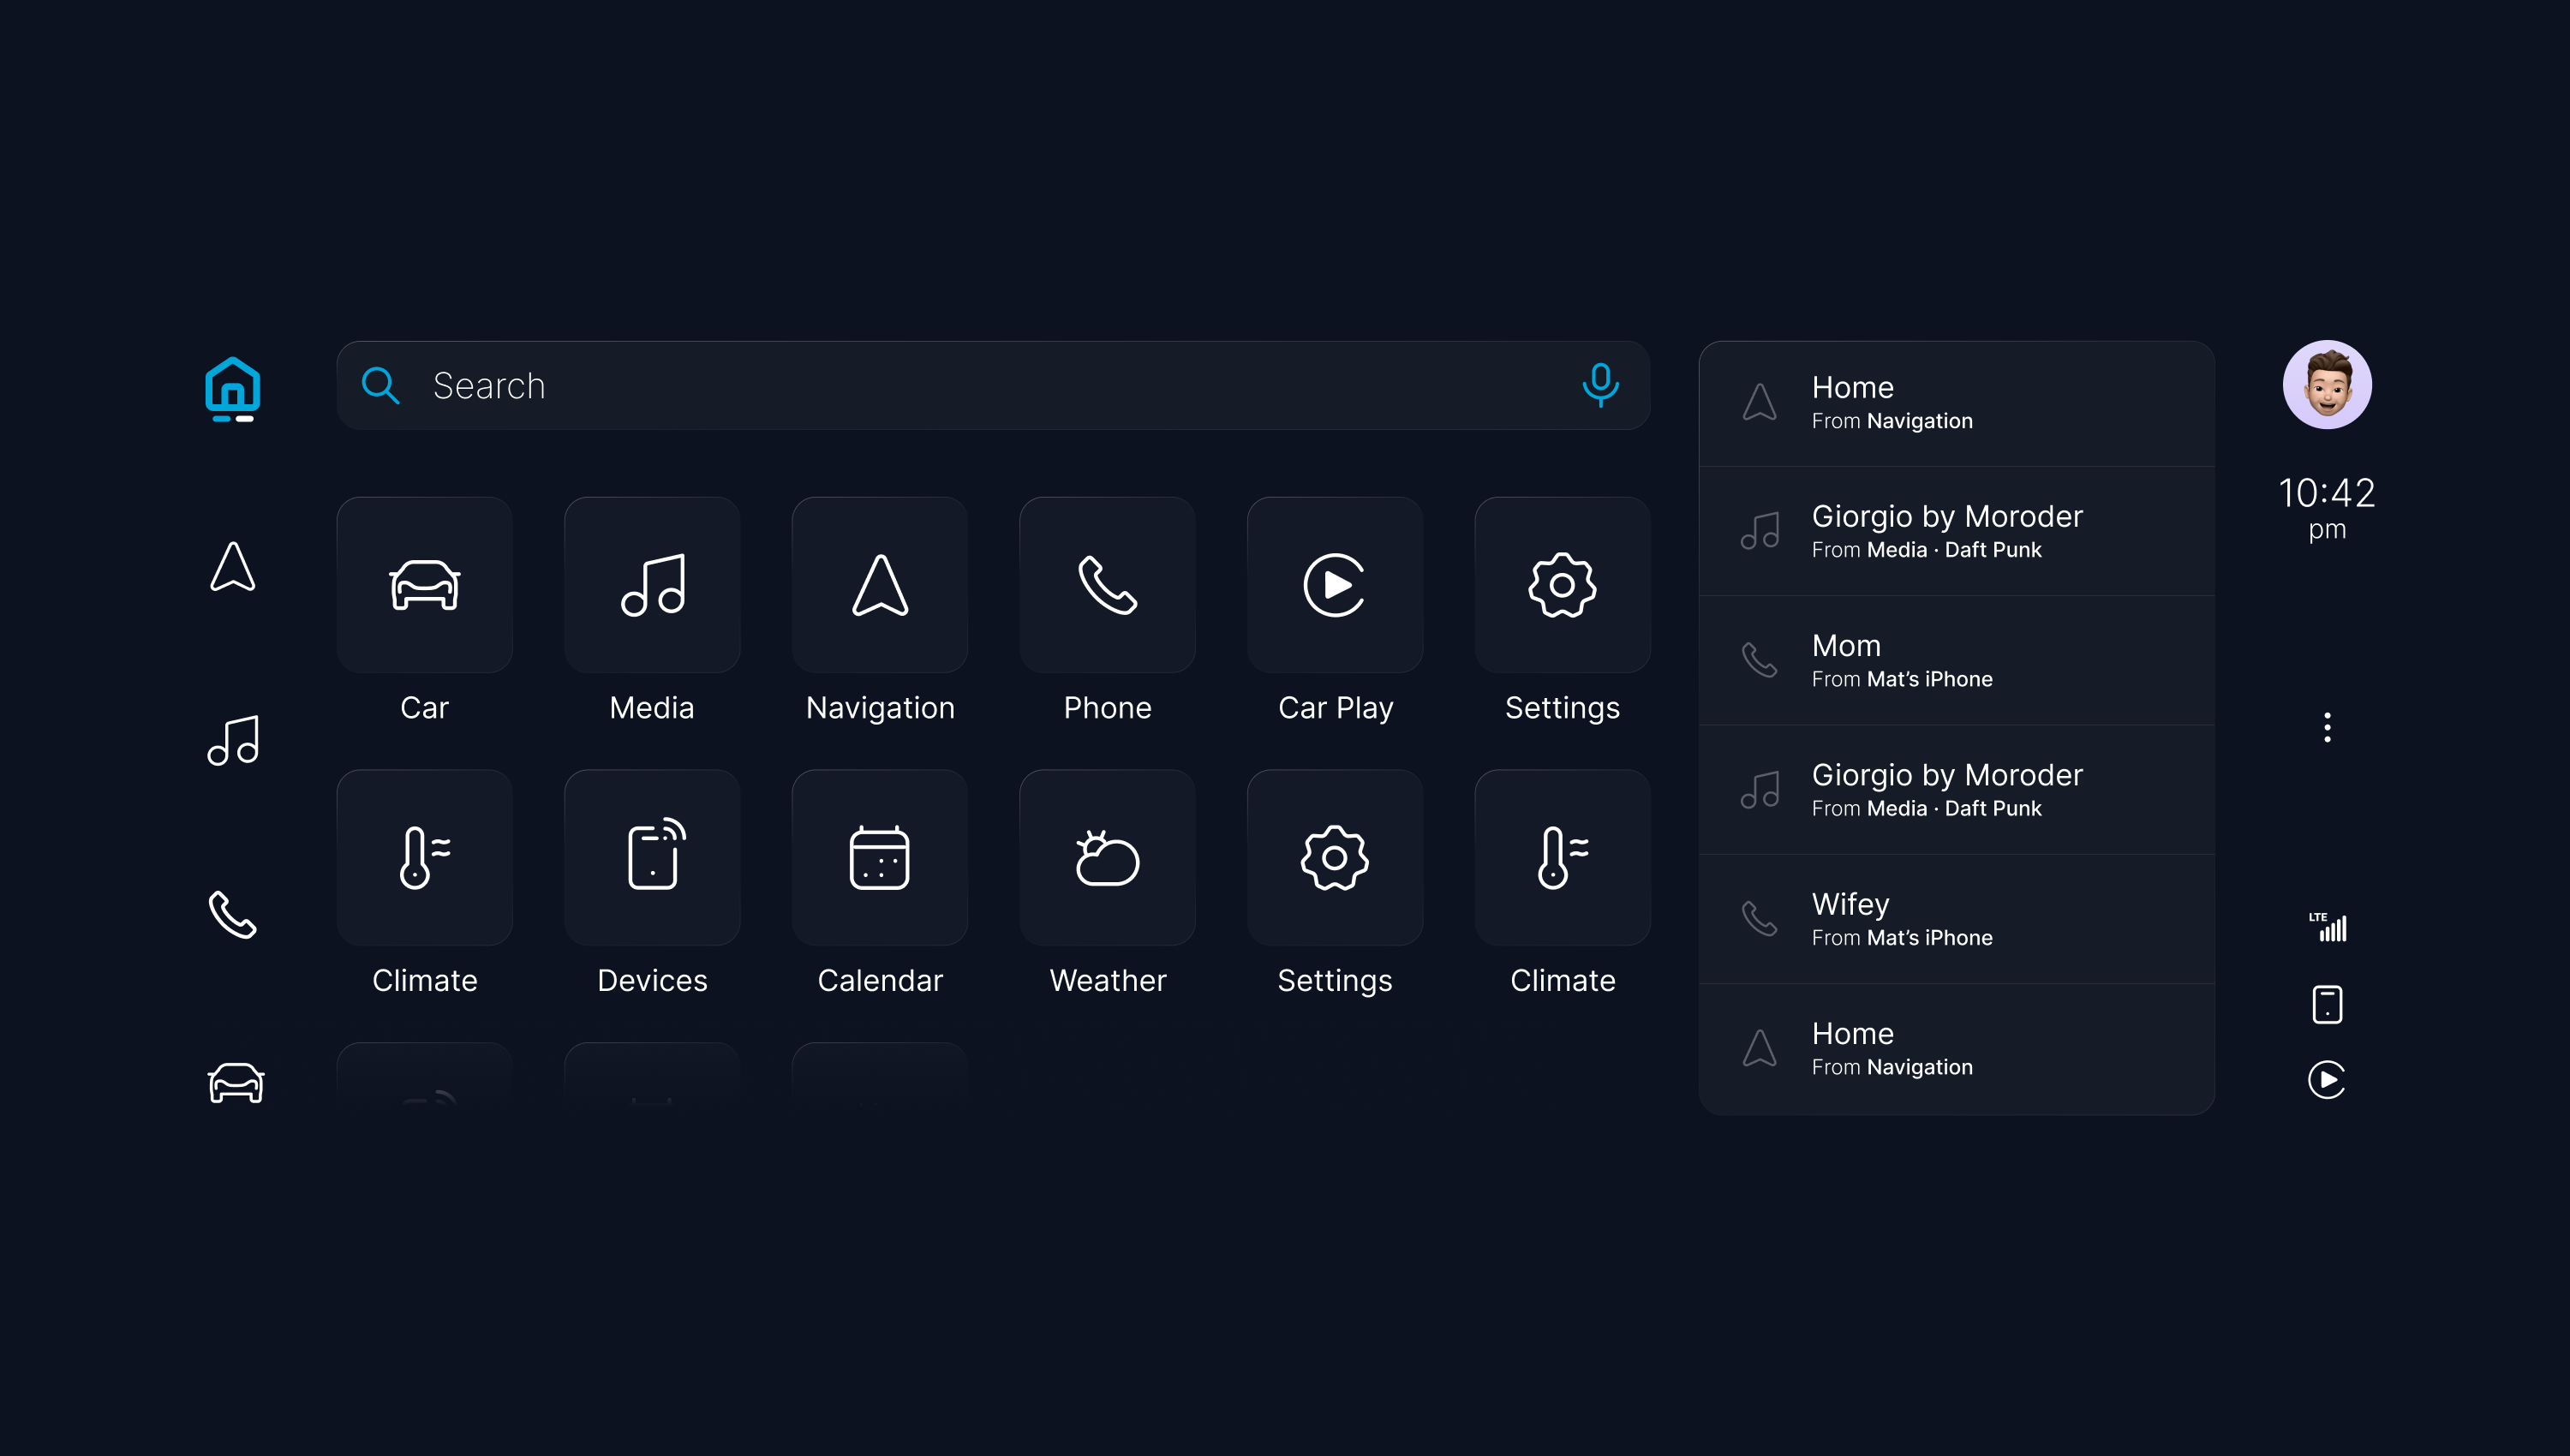Launch the Phone app tile
2570x1456 pixels.
pyautogui.click(x=1107, y=585)
